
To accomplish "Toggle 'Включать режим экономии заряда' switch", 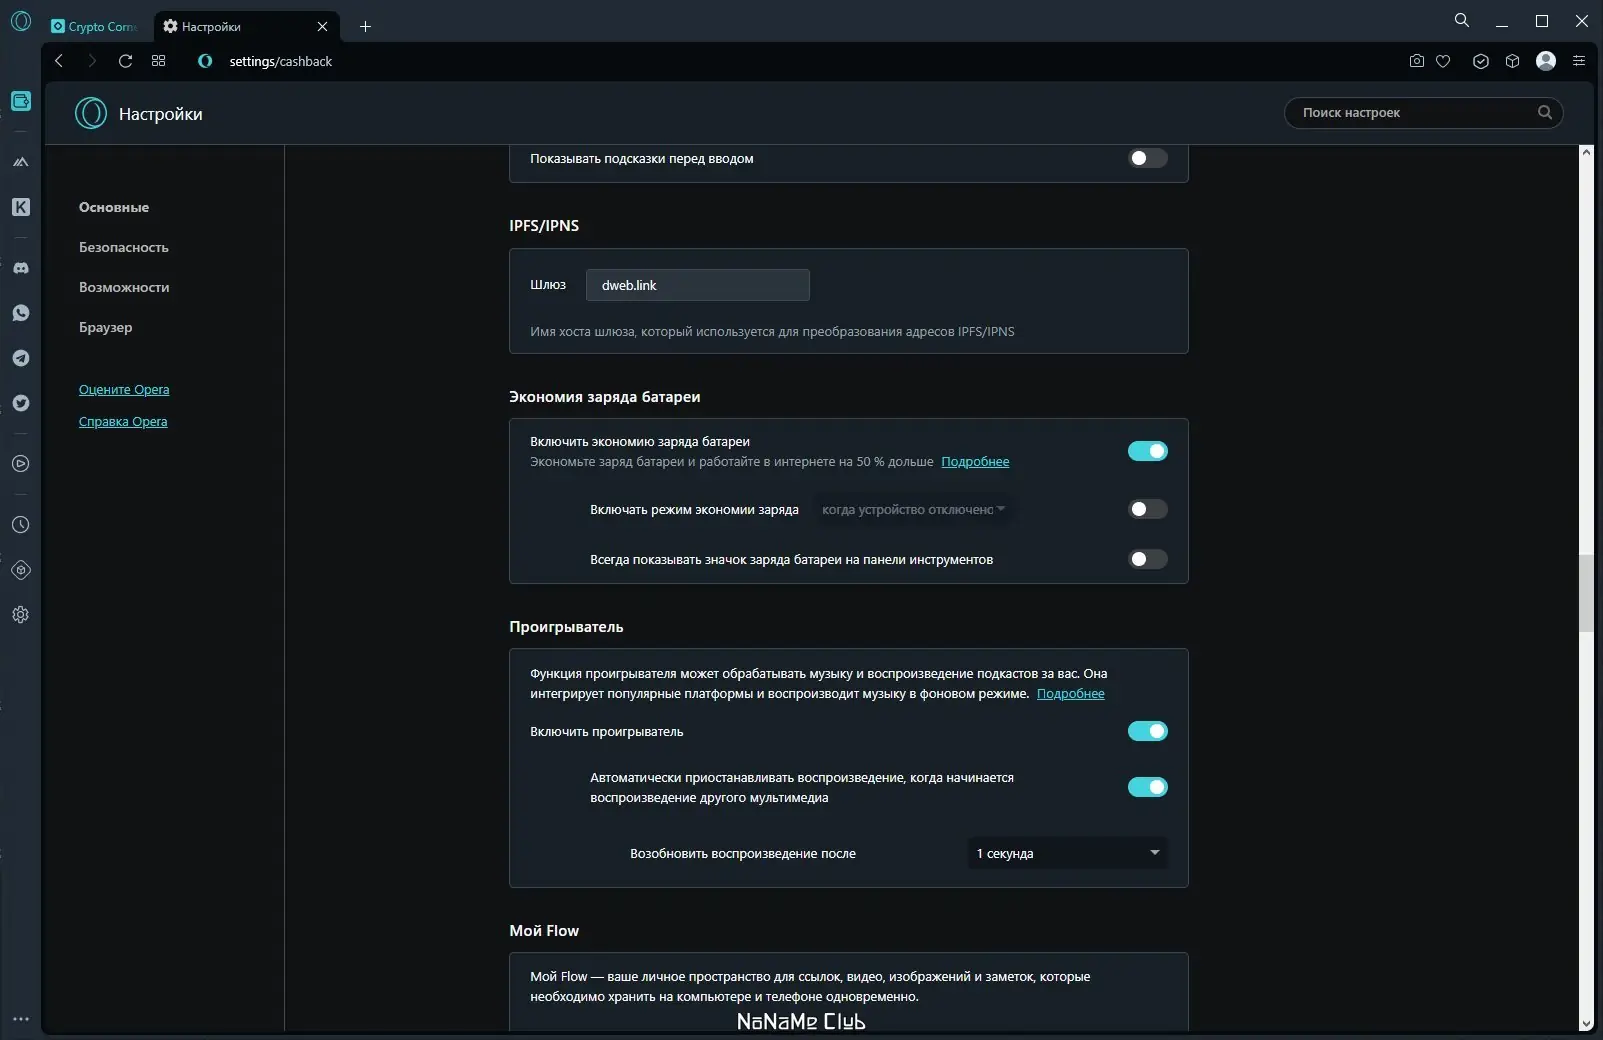I will click(x=1148, y=509).
